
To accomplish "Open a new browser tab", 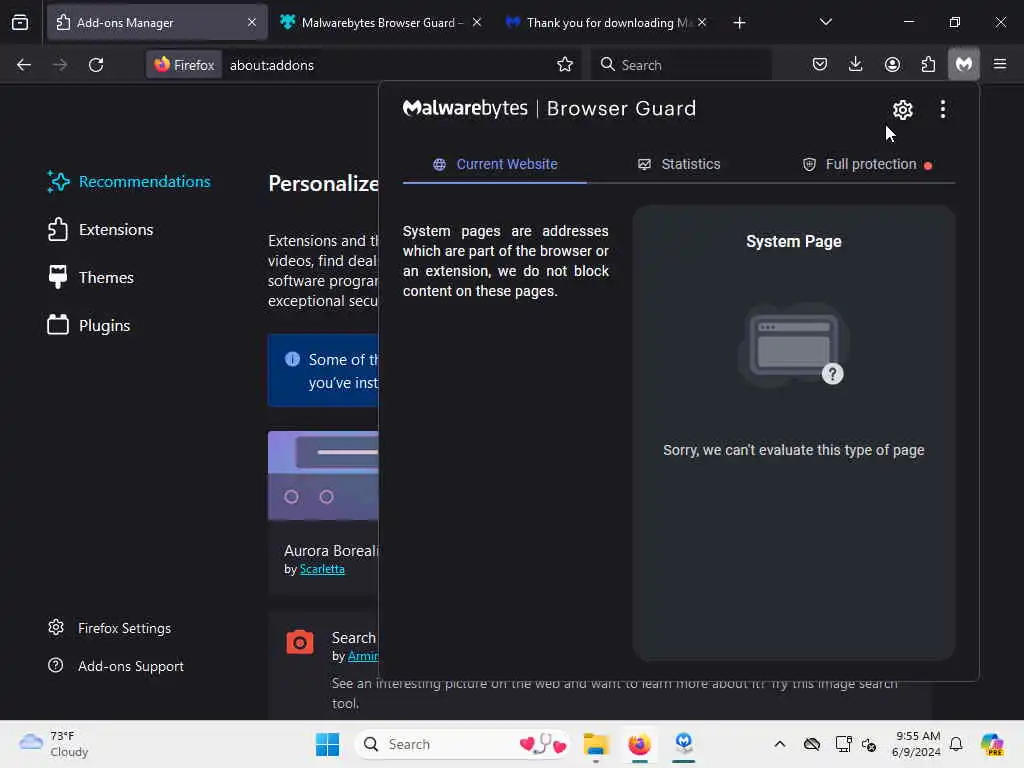I will pyautogui.click(x=739, y=23).
